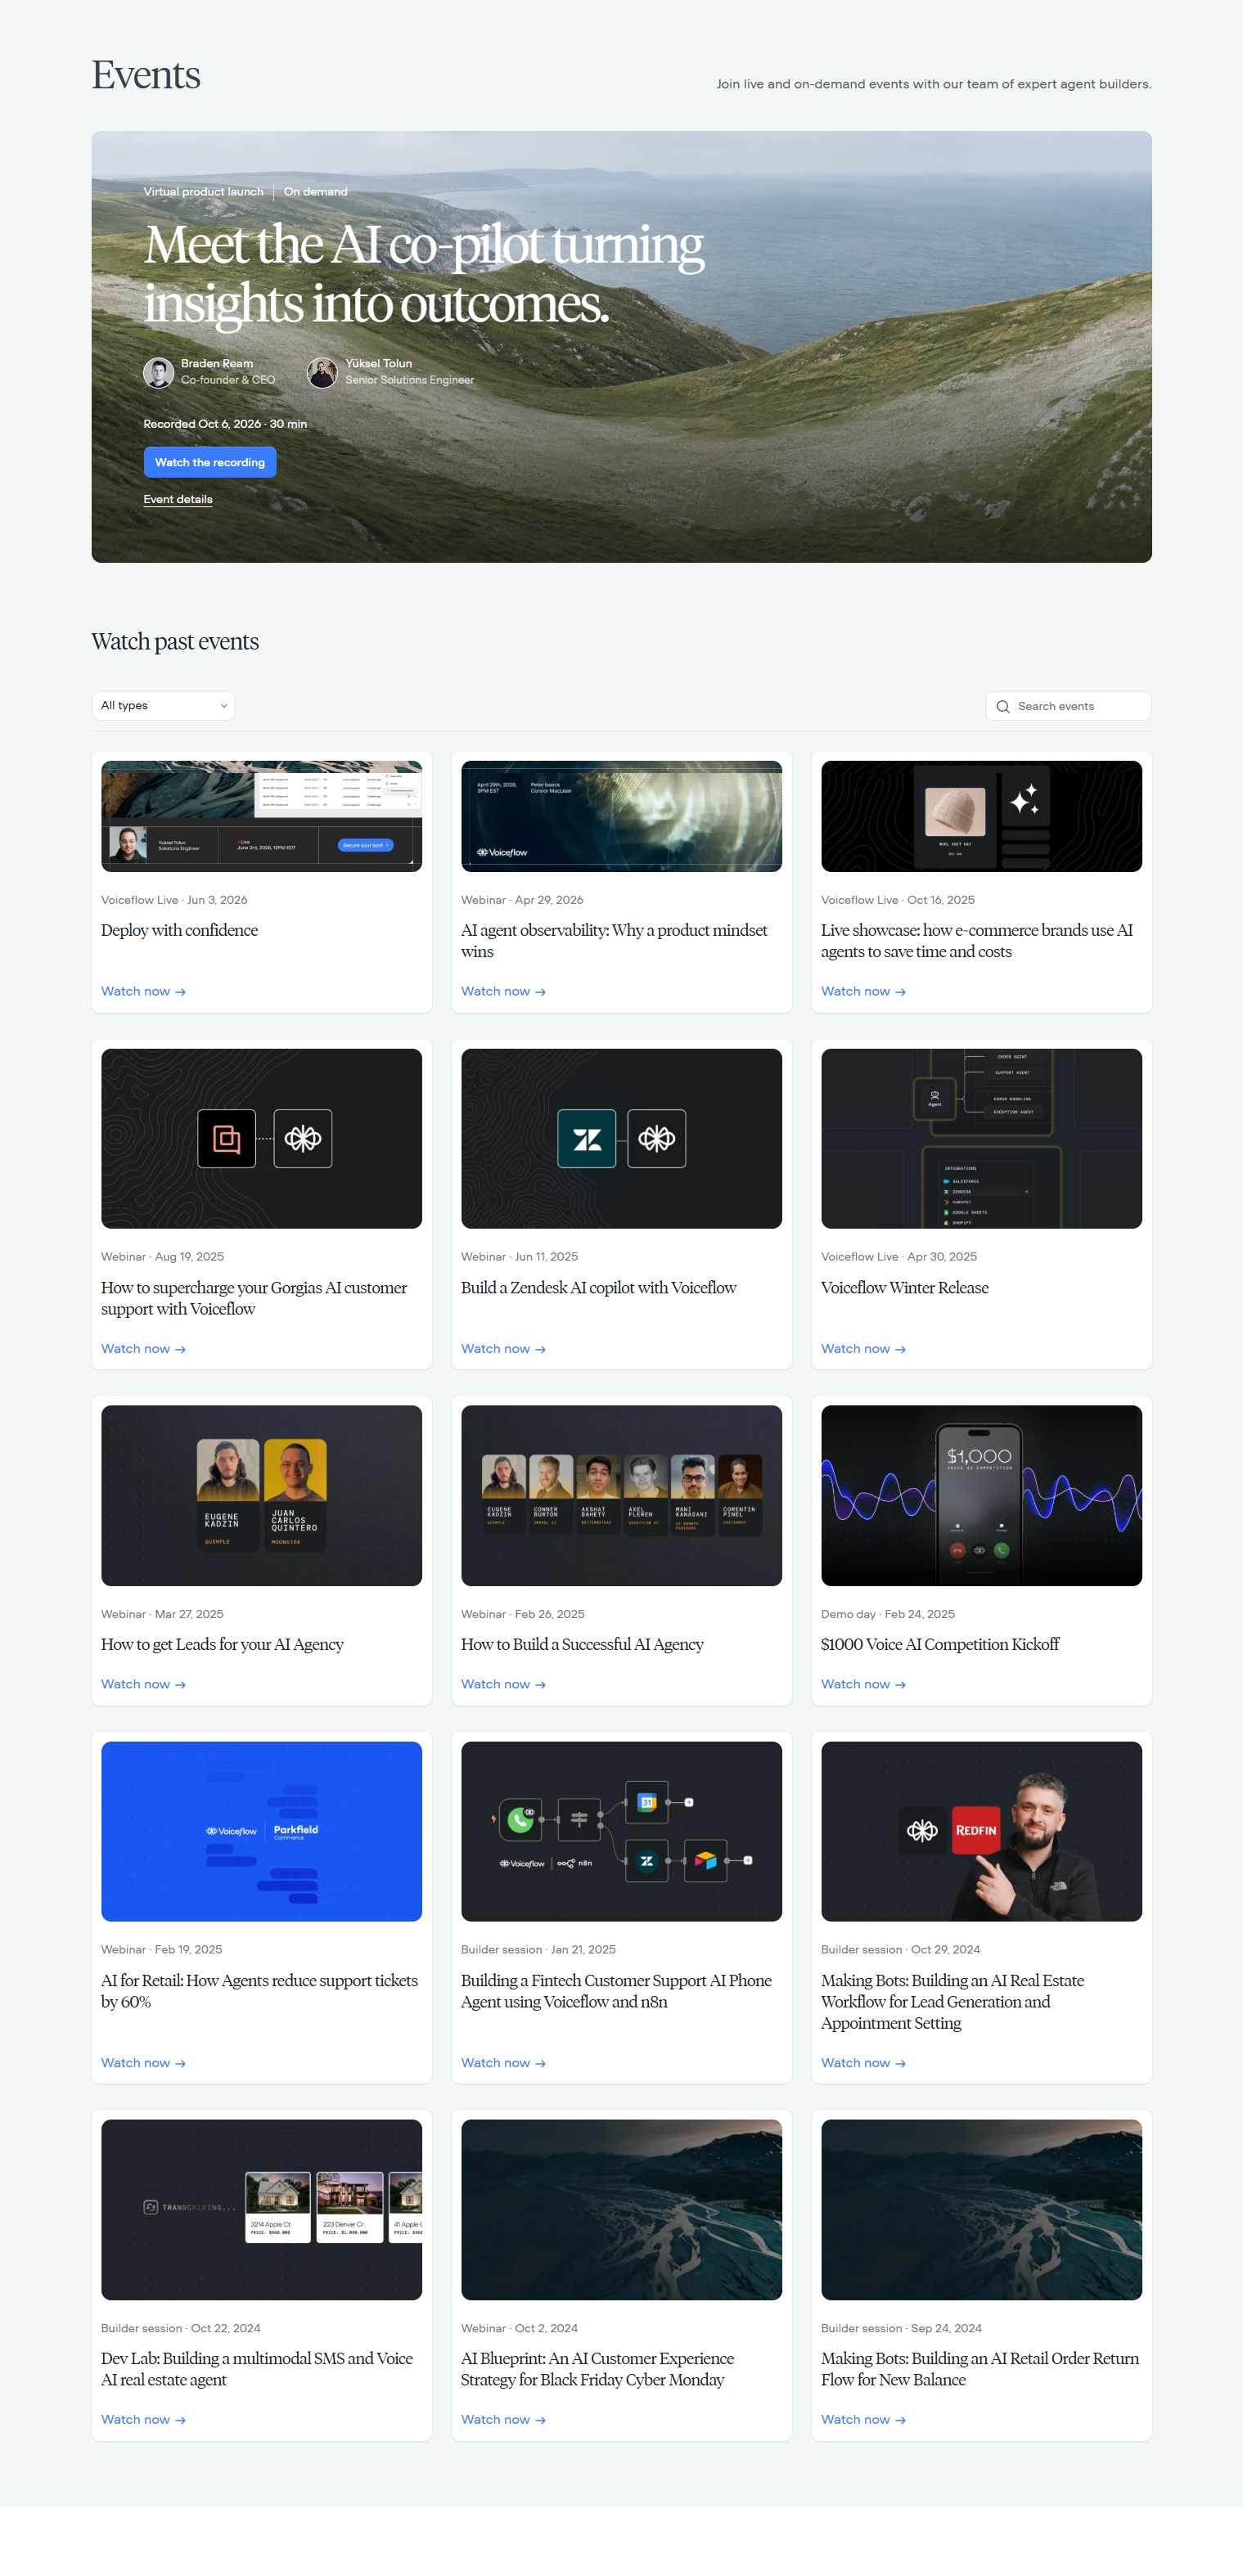Open the All types filter dropdown
The image size is (1243, 2576).
(x=163, y=705)
